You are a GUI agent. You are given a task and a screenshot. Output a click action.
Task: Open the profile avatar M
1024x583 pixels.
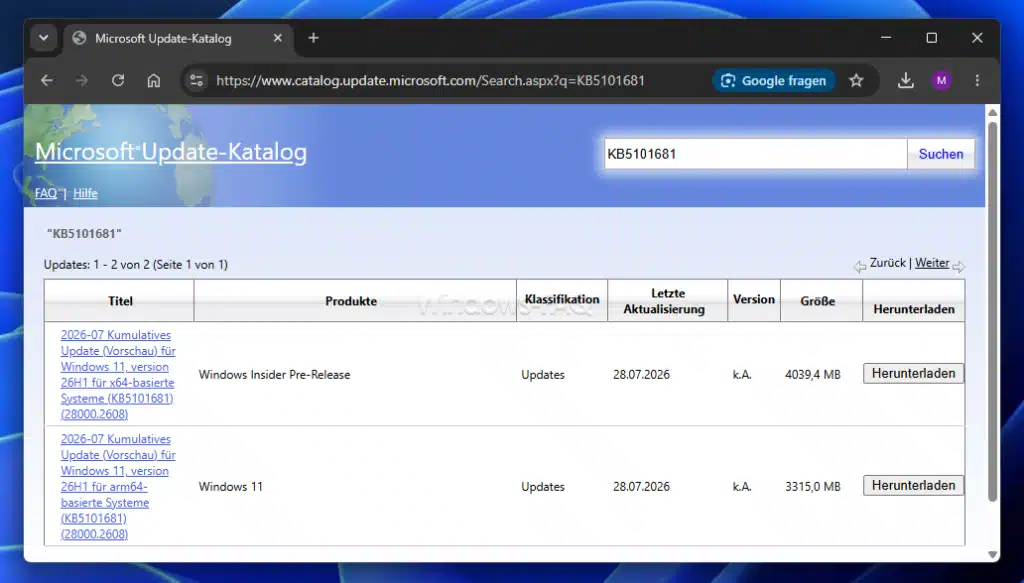point(941,80)
